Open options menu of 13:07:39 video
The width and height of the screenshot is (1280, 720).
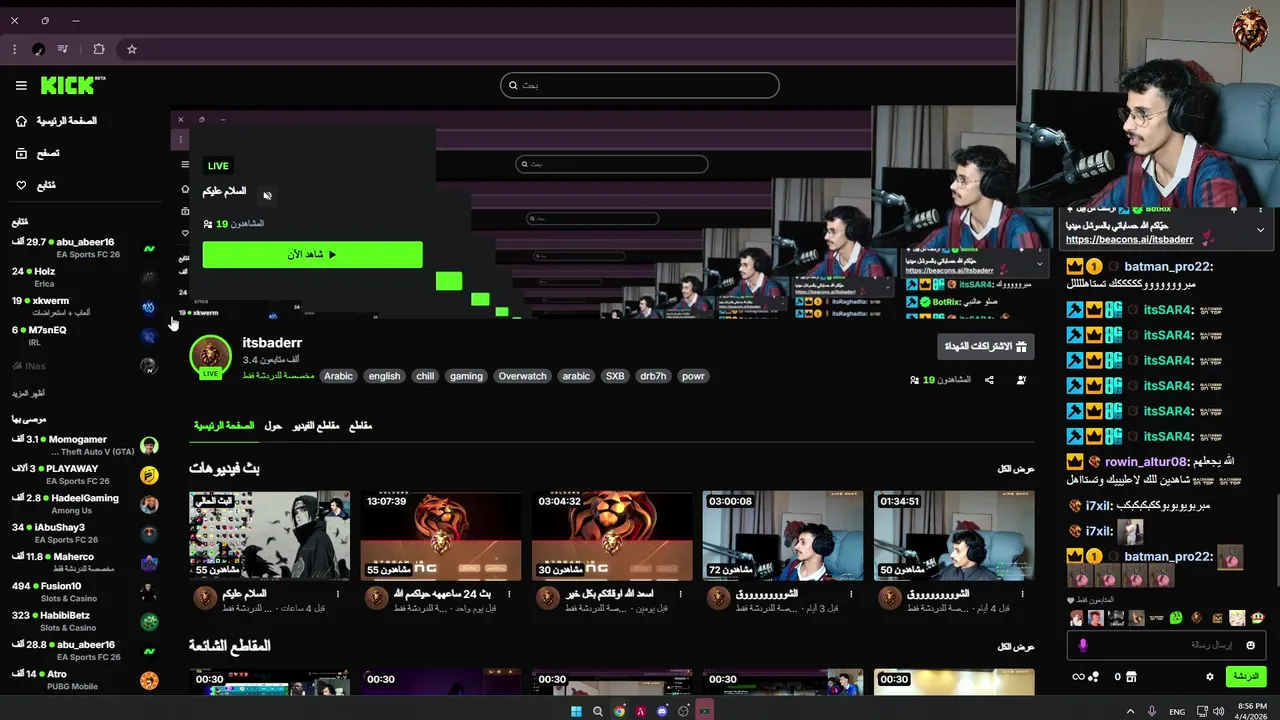click(509, 594)
